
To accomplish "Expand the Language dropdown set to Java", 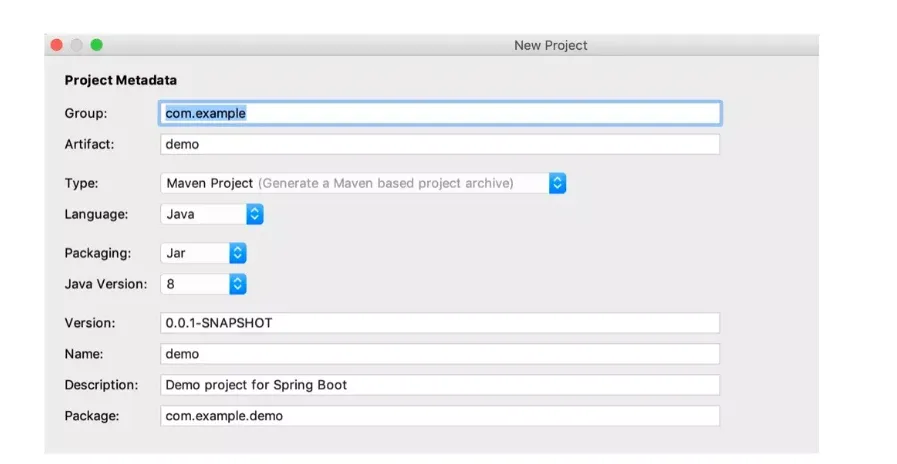I will click(212, 214).
